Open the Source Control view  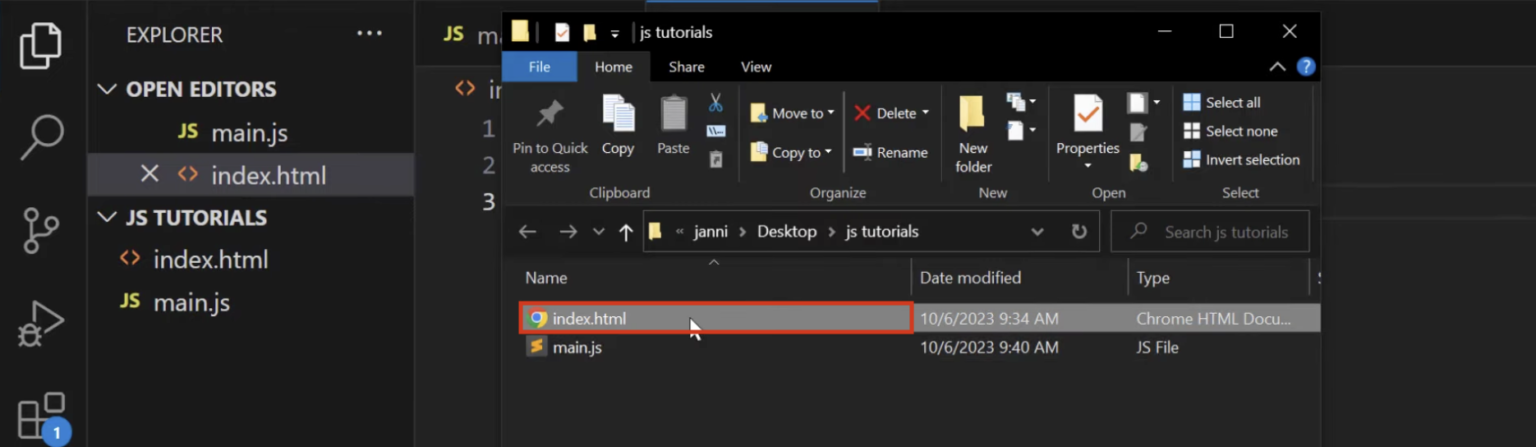(x=41, y=231)
